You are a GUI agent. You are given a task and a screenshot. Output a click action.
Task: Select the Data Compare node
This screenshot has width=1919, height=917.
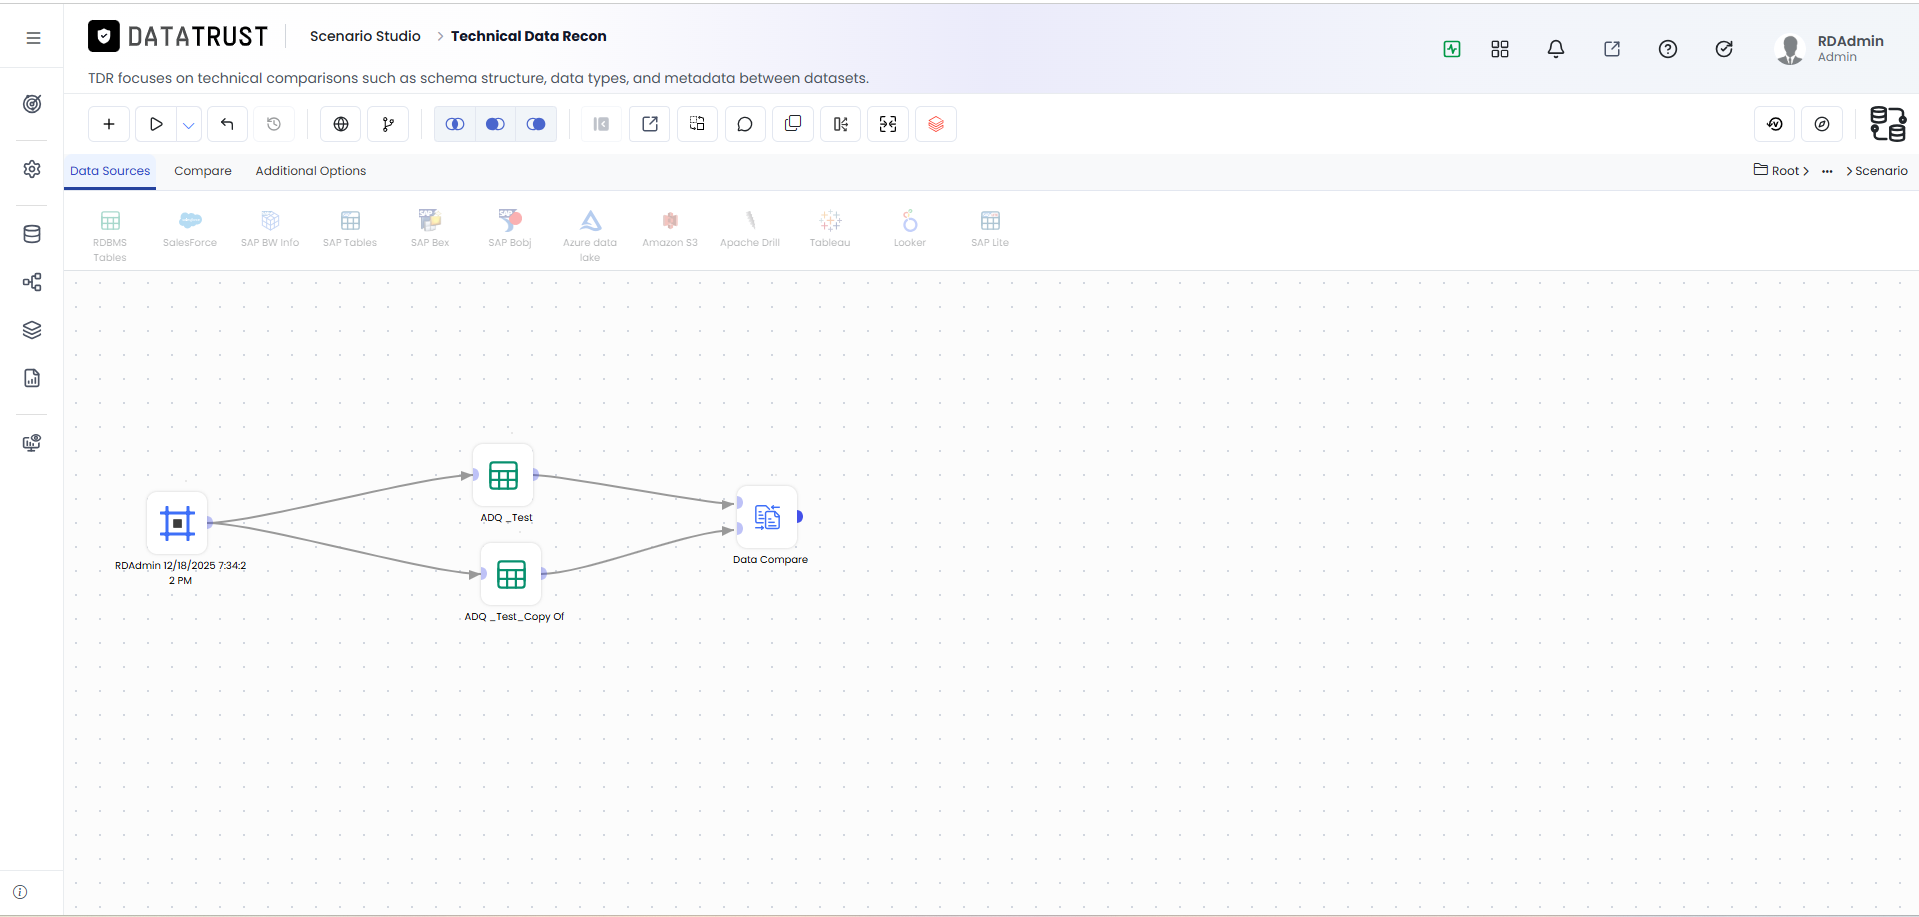768,517
